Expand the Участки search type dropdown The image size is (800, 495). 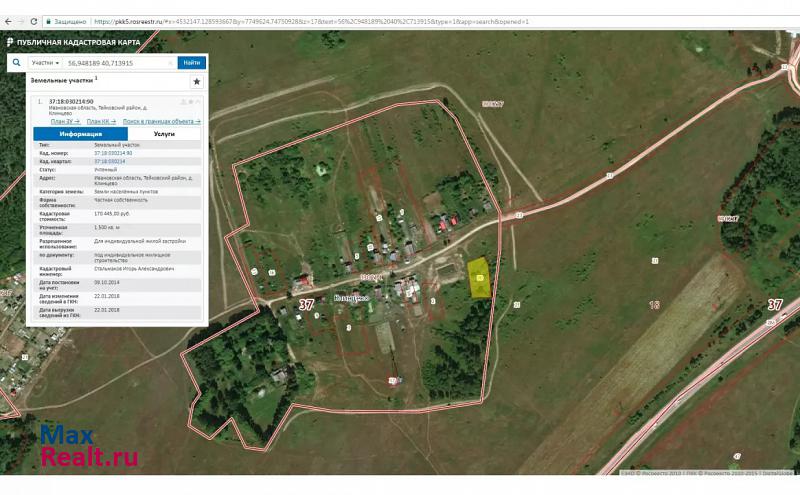pos(45,63)
